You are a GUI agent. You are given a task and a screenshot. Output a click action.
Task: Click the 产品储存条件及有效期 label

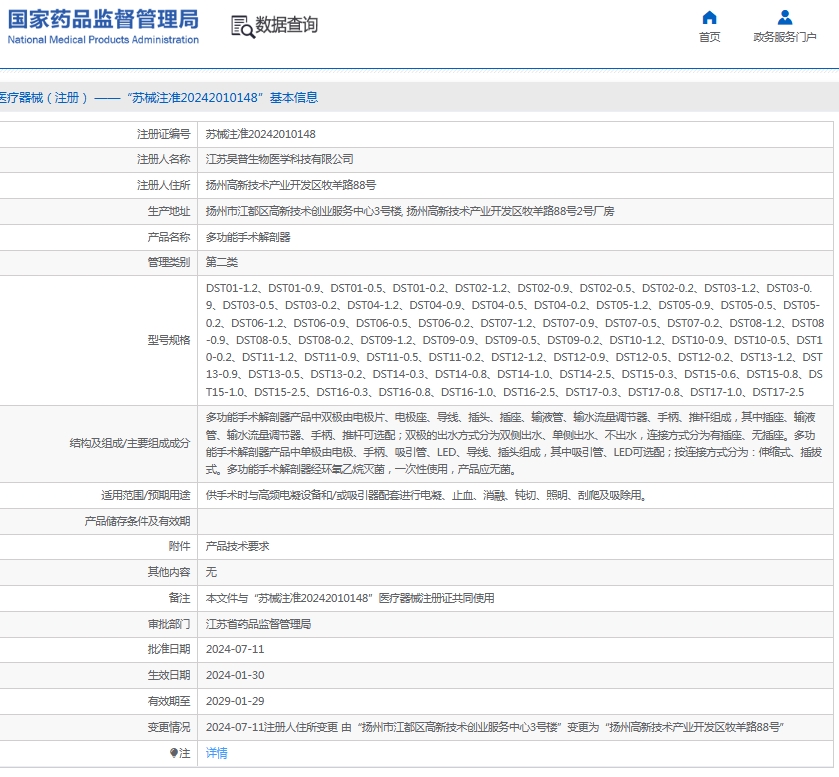(138, 521)
